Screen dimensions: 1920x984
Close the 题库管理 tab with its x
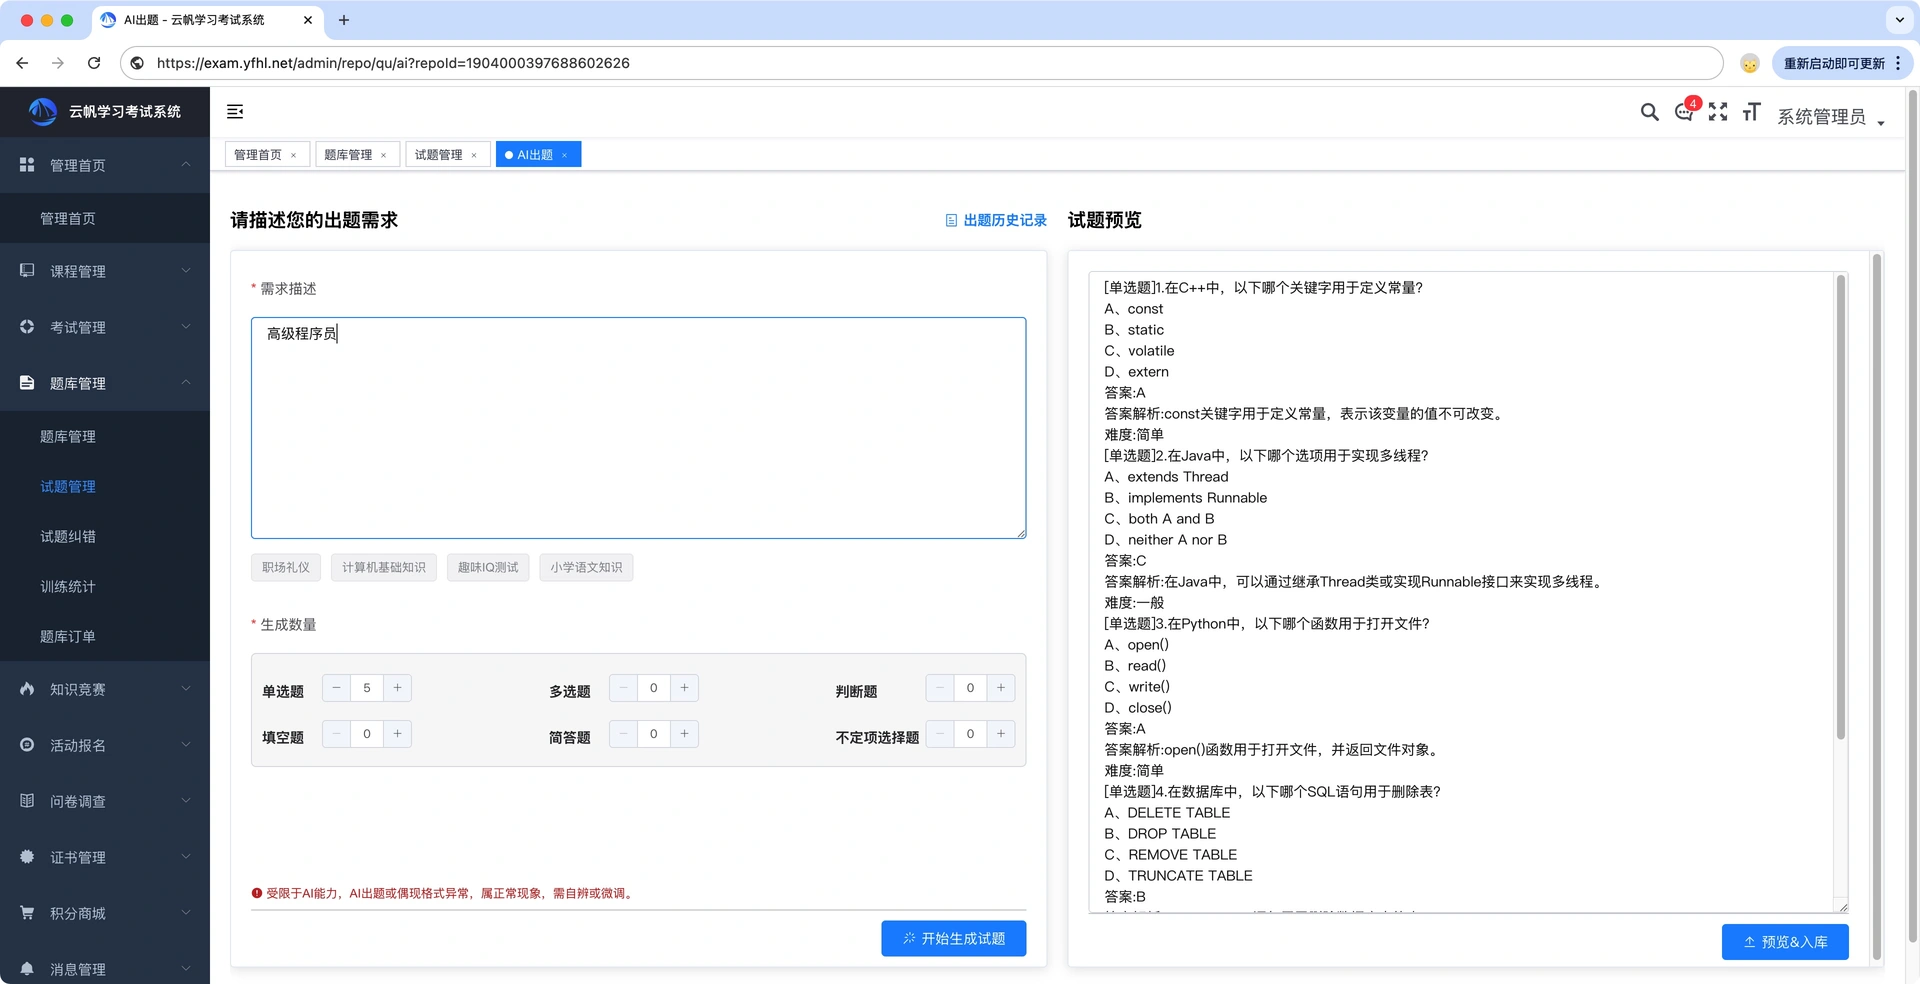pyautogui.click(x=383, y=155)
